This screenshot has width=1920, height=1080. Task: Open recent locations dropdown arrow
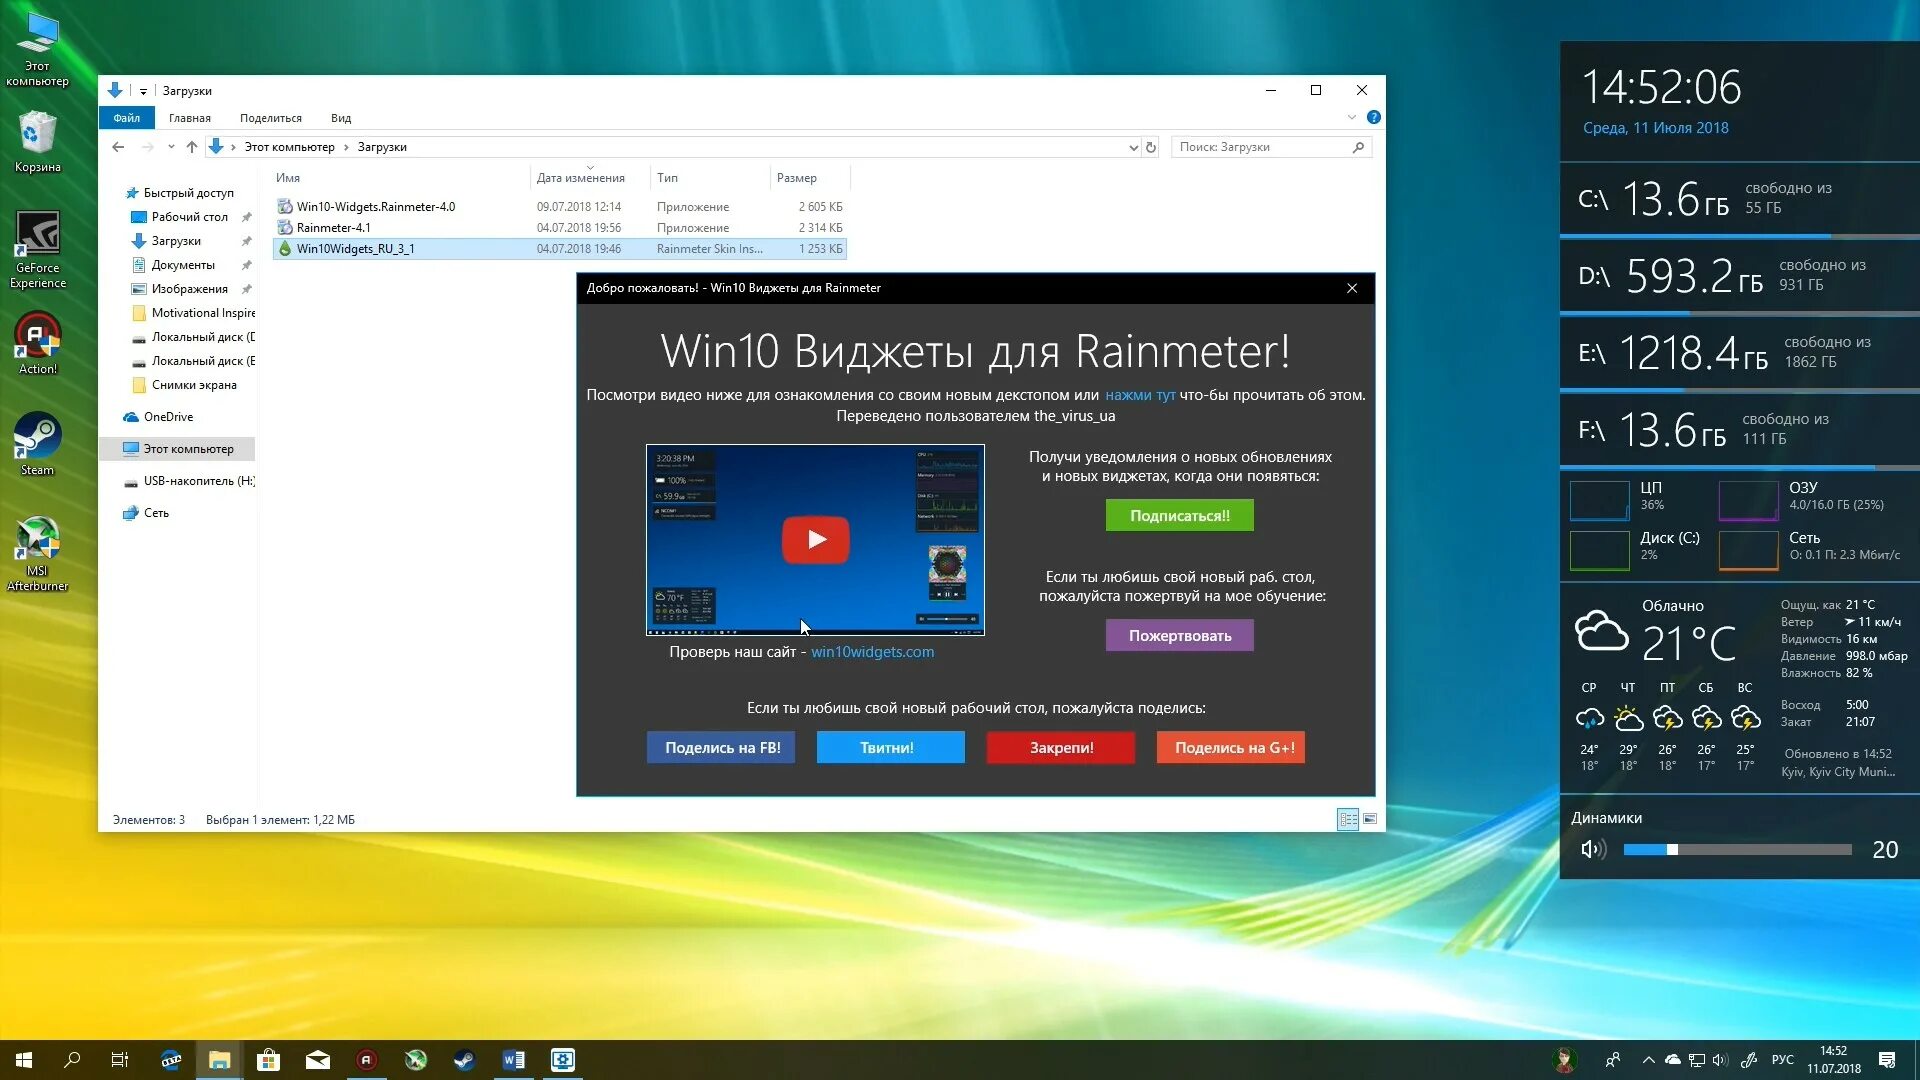(x=170, y=147)
